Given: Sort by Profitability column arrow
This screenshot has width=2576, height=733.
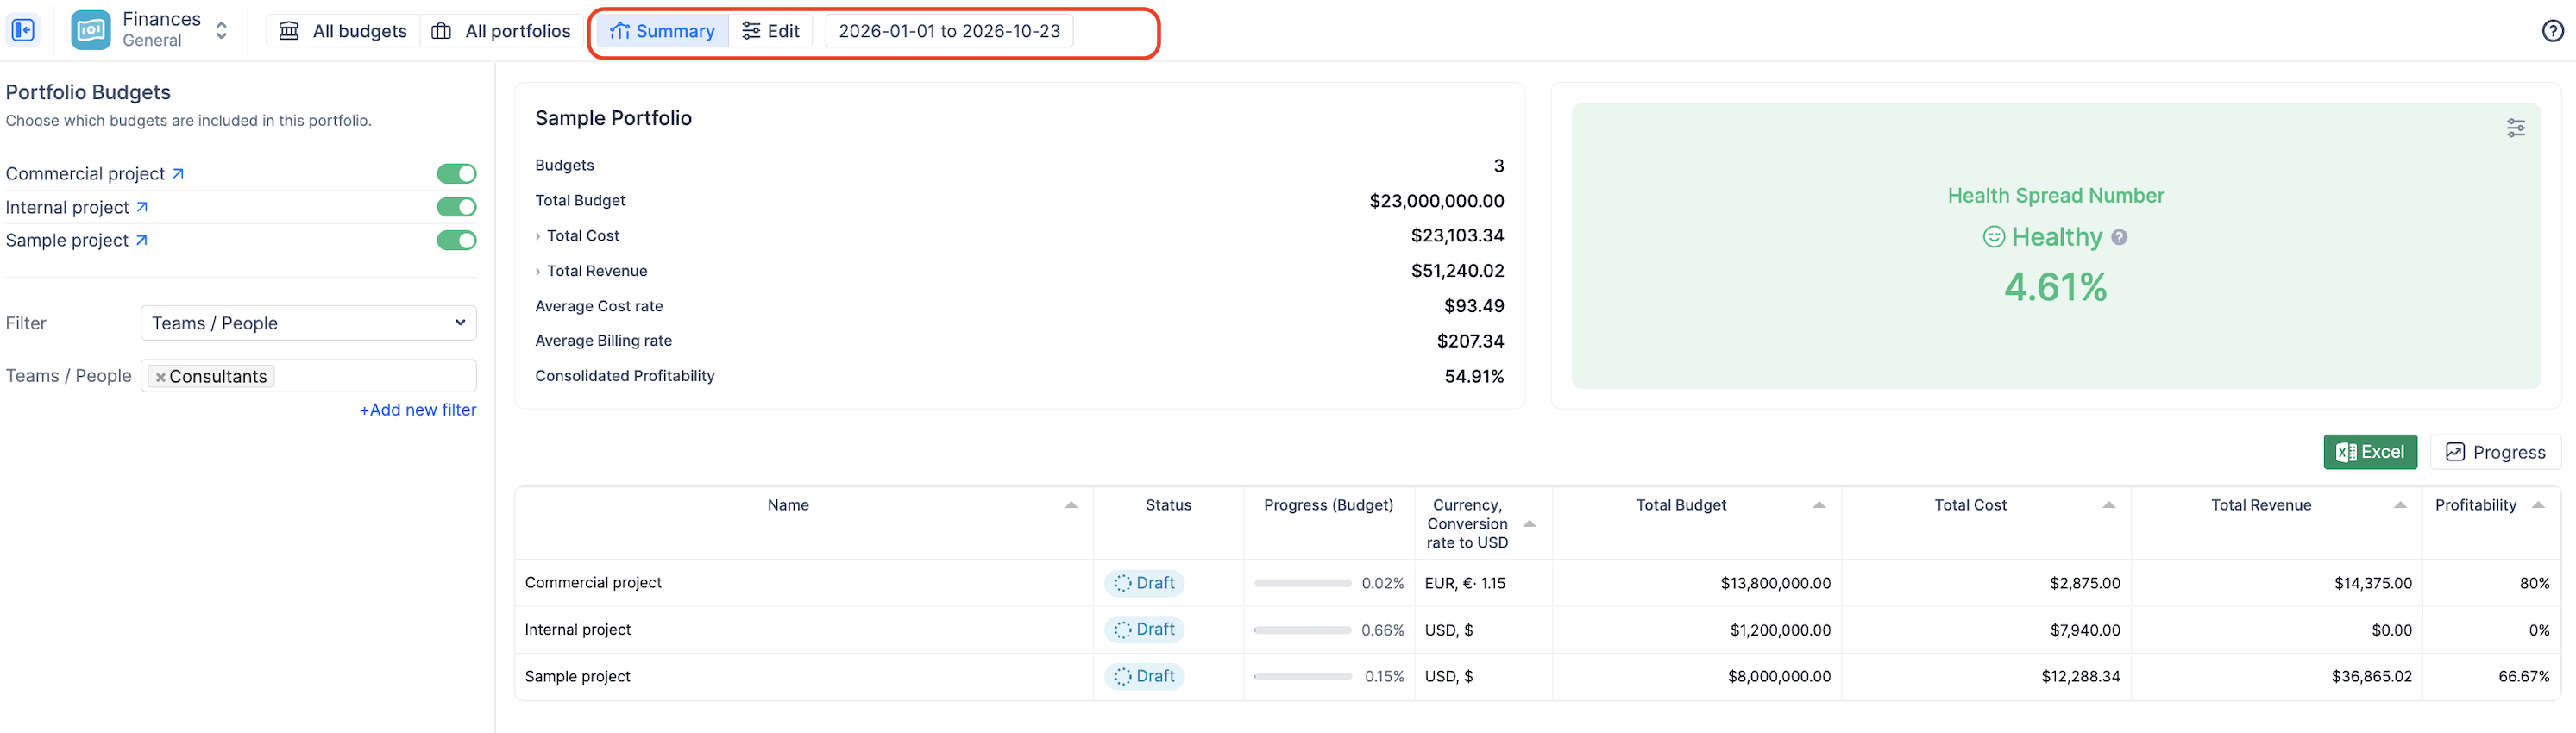Looking at the screenshot, I should coord(2538,505).
